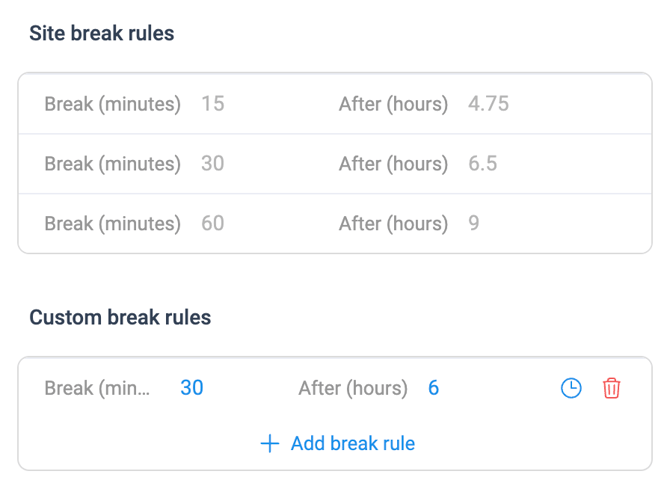Select site break minutes field showing 30
The width and height of the screenshot is (670, 486).
(x=213, y=163)
